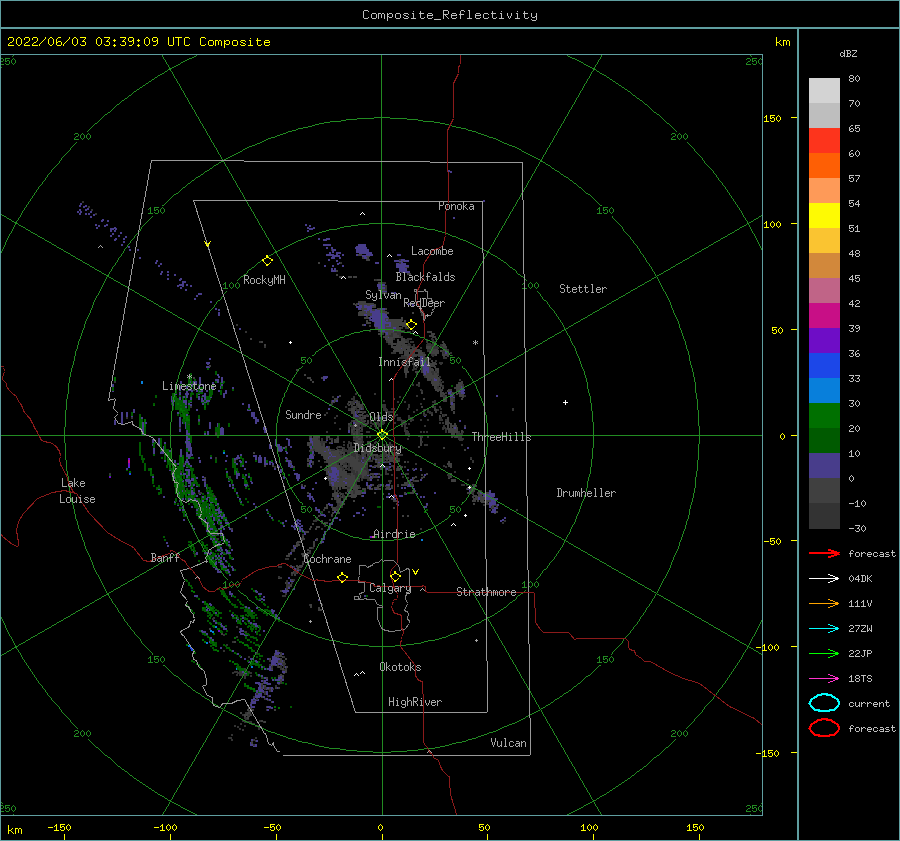Click the RedDeer city label
Viewport: 900px width, 841px height.
[x=424, y=303]
